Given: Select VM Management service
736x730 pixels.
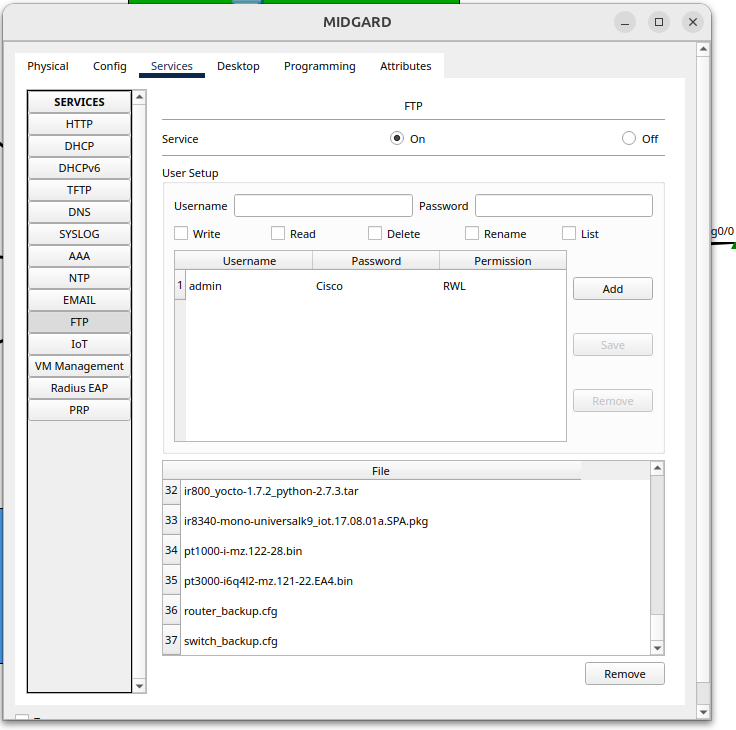Looking at the screenshot, I should pos(79,366).
